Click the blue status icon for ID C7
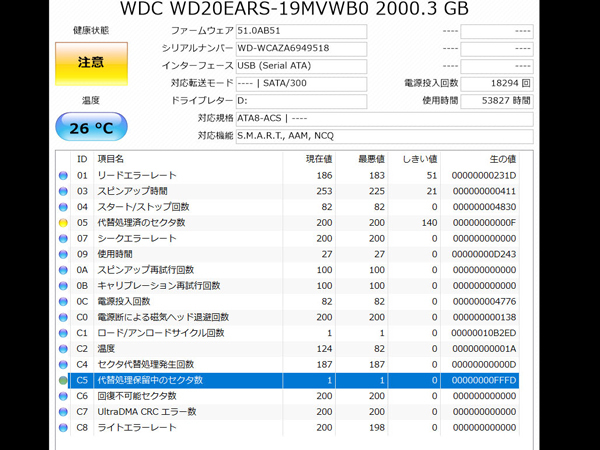600x450 pixels. tap(63, 412)
